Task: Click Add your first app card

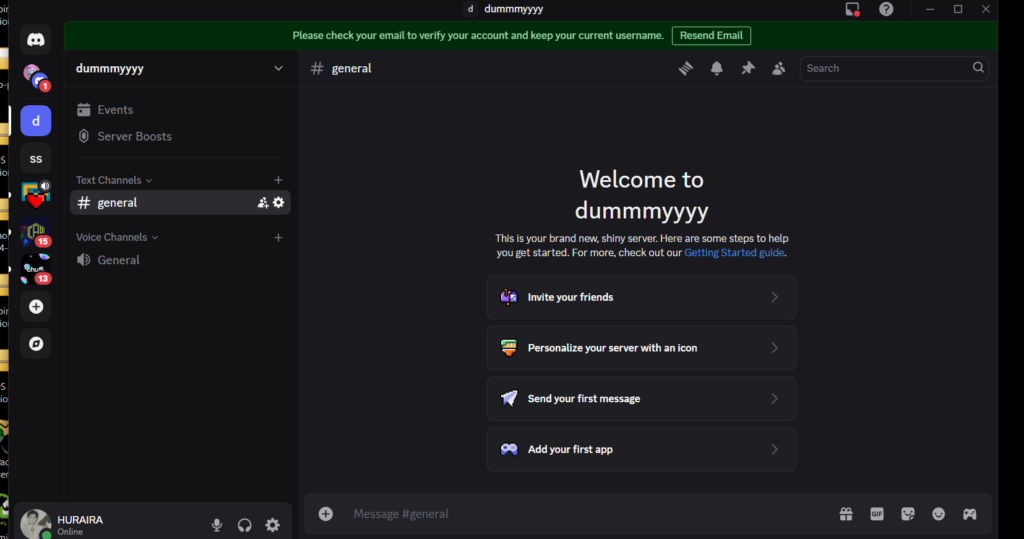Action: (641, 449)
